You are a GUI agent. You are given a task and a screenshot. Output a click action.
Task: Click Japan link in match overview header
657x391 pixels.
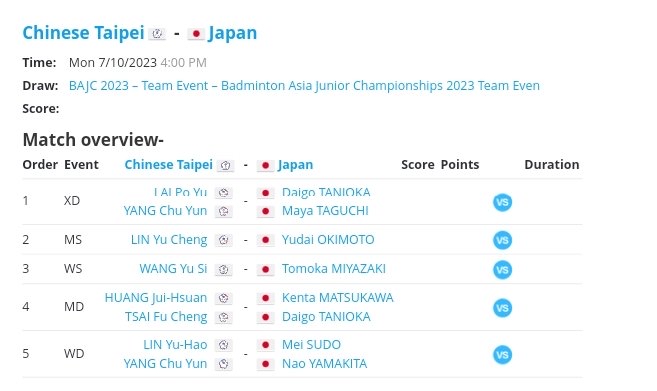[295, 165]
